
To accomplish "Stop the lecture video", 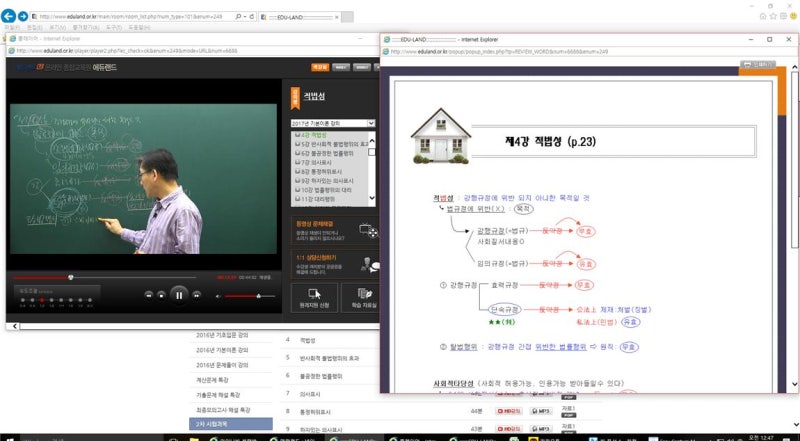I will (161, 295).
